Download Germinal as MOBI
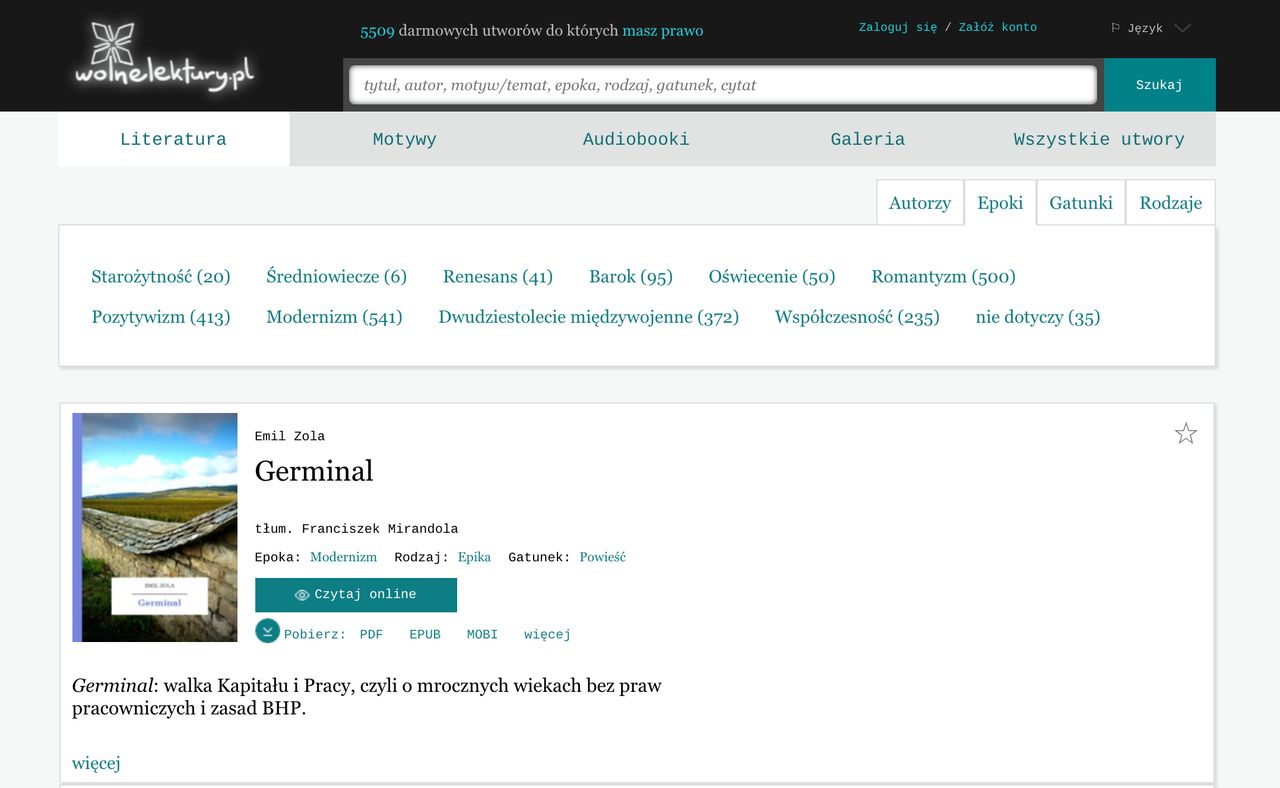The image size is (1280, 788). pos(482,634)
